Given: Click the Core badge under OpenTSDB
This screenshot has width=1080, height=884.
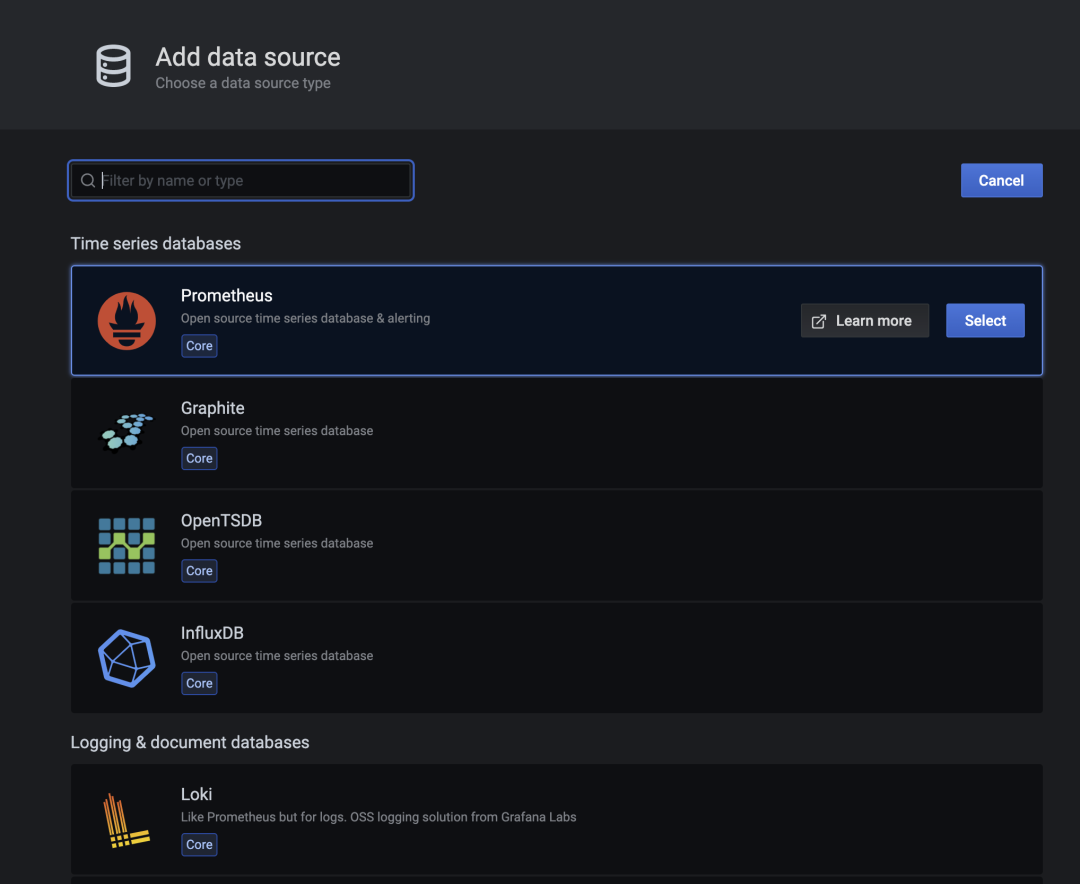Looking at the screenshot, I should (199, 571).
